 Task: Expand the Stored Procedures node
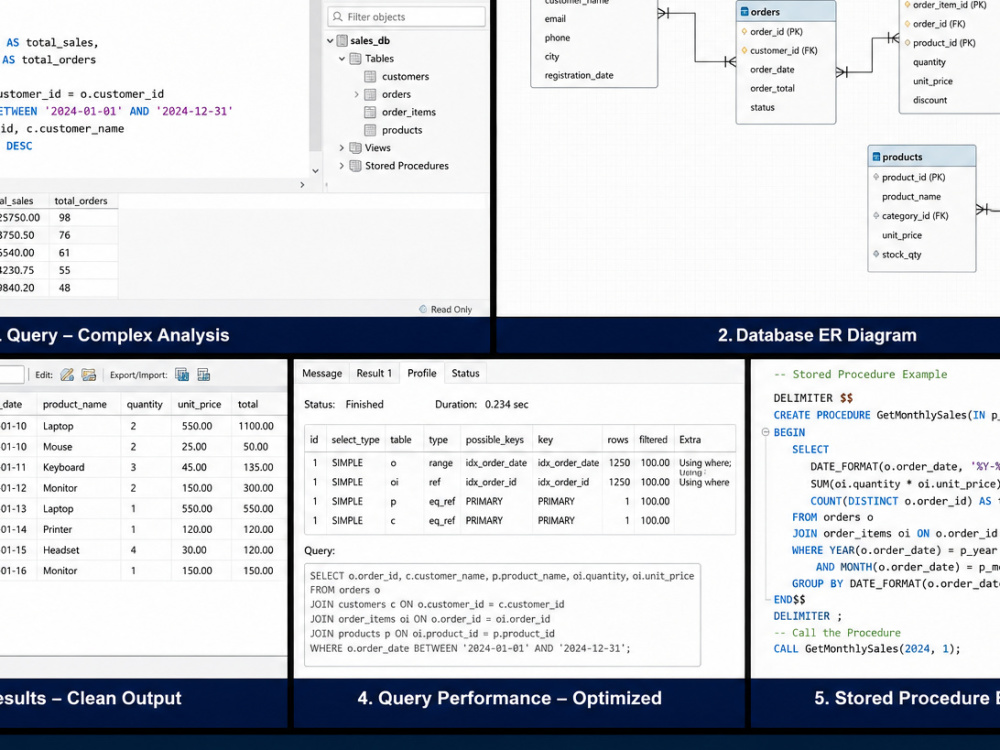[342, 166]
